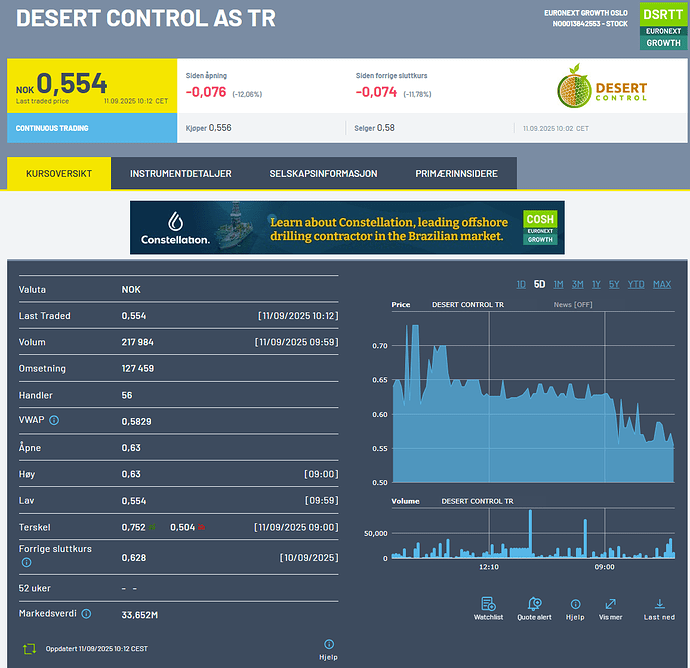The height and width of the screenshot is (668, 690).
Task: Switch to the Kursoversikt tab
Action: [x=59, y=173]
